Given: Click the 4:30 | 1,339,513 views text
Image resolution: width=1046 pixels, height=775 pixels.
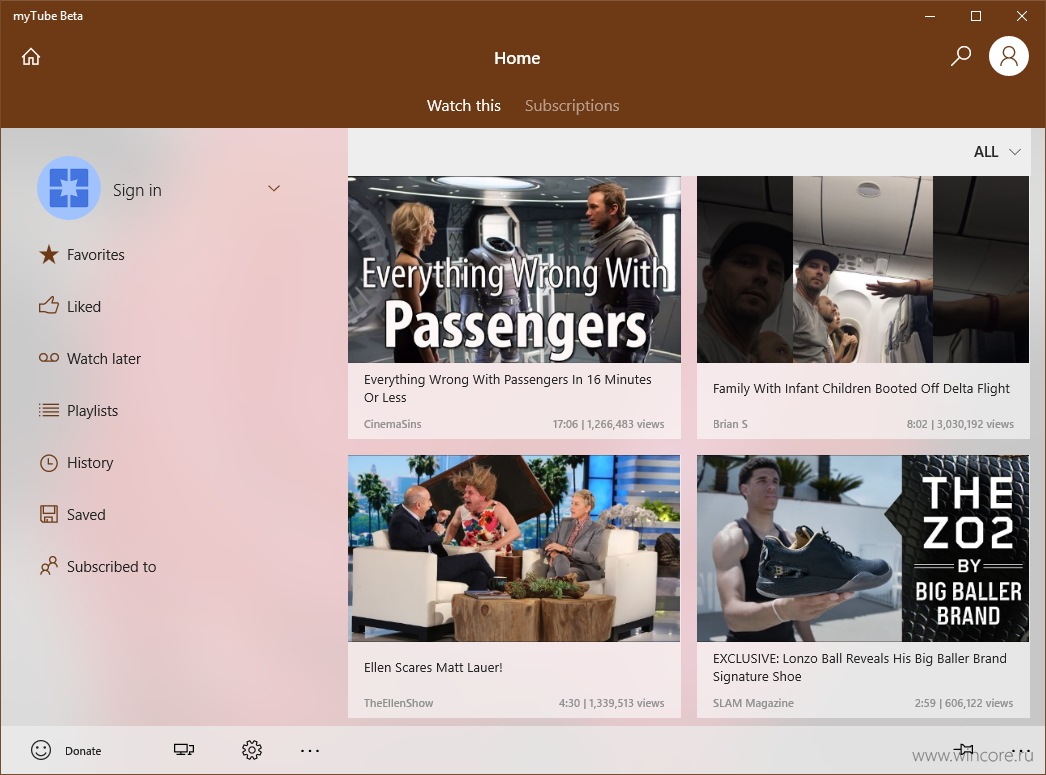Looking at the screenshot, I should [612, 703].
